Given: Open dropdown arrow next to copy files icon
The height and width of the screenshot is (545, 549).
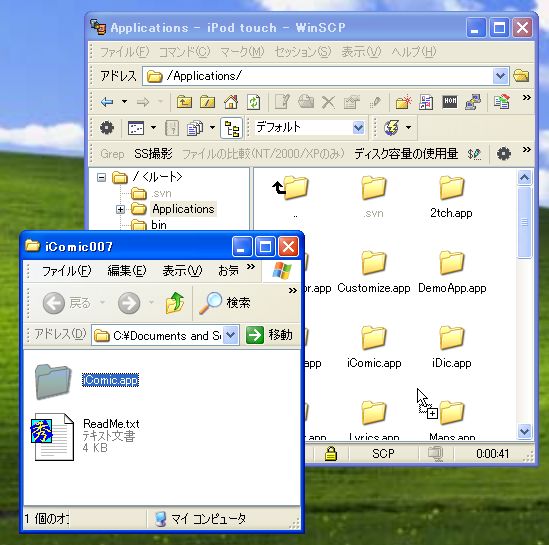Looking at the screenshot, I should (x=212, y=128).
